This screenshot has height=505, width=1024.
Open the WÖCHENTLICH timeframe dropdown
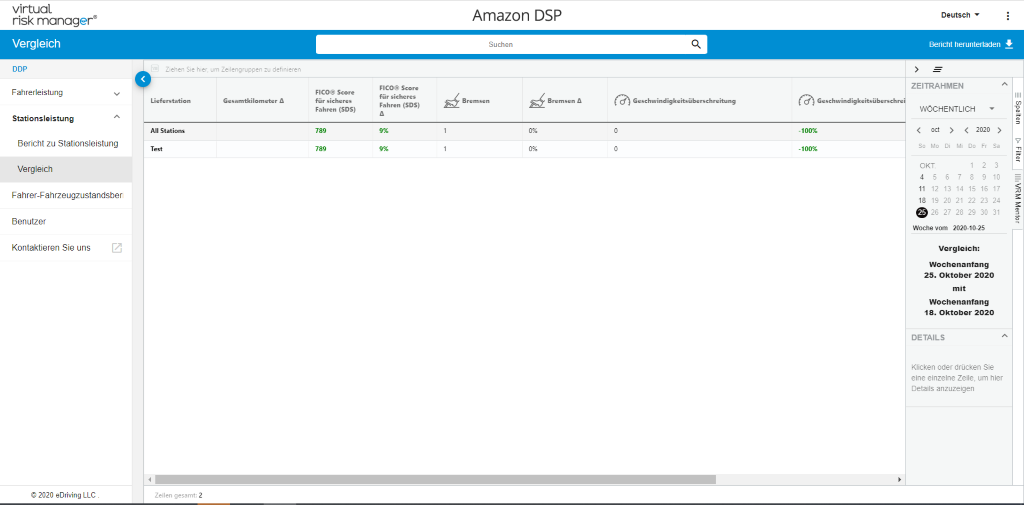pos(957,108)
